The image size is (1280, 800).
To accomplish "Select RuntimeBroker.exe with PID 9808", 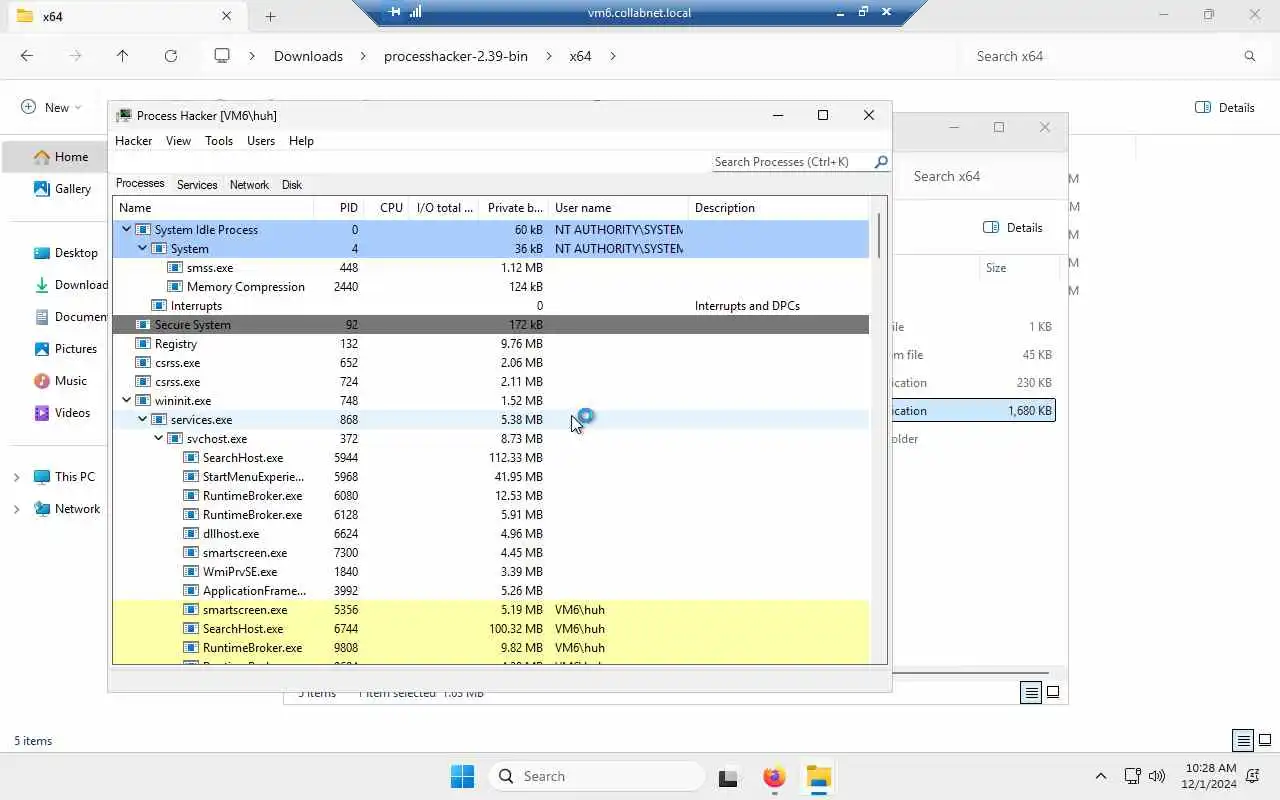I will 491,648.
